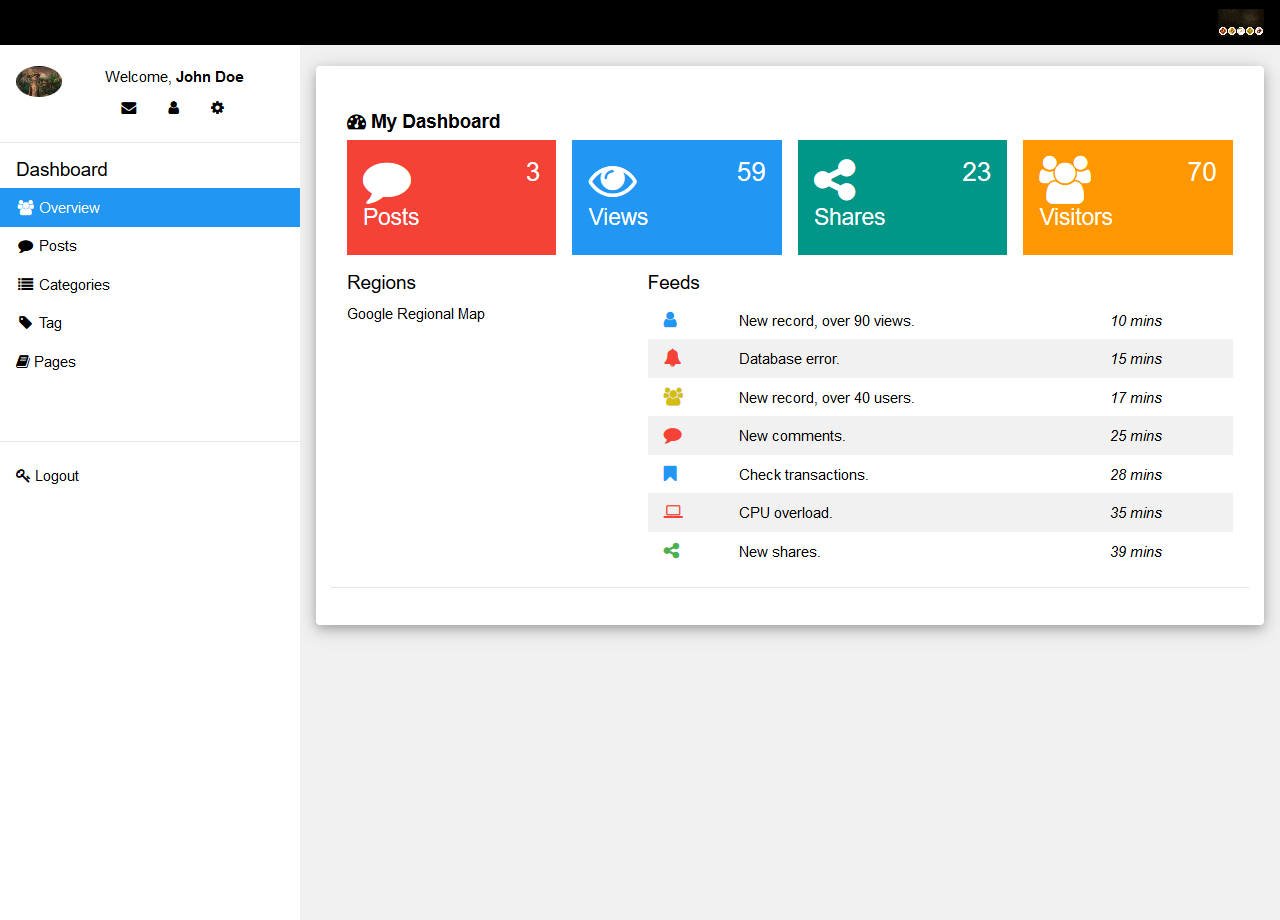1280x920 pixels.
Task: Go to Categories in the sidebar
Action: tap(73, 285)
